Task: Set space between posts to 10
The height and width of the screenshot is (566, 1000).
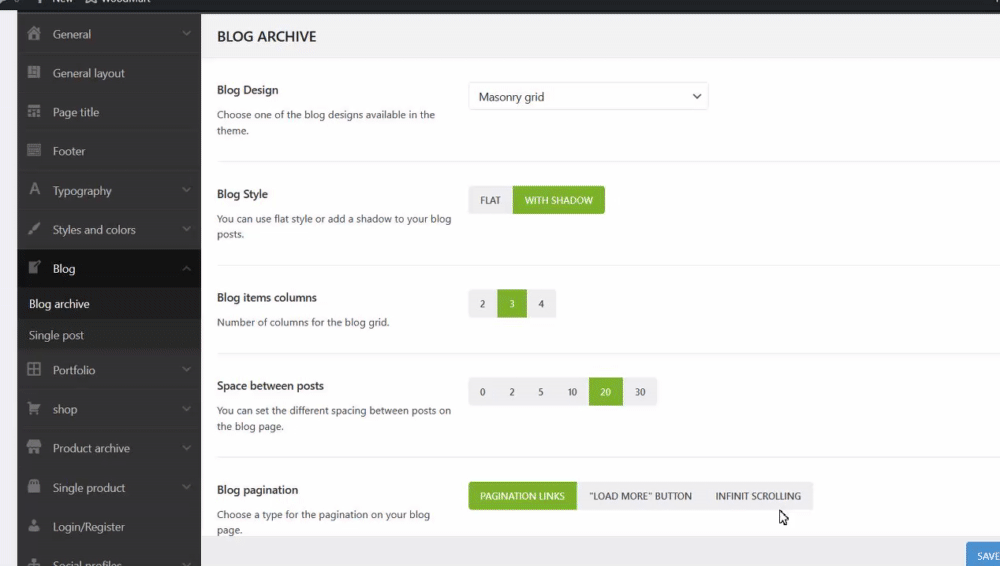Action: click(572, 392)
